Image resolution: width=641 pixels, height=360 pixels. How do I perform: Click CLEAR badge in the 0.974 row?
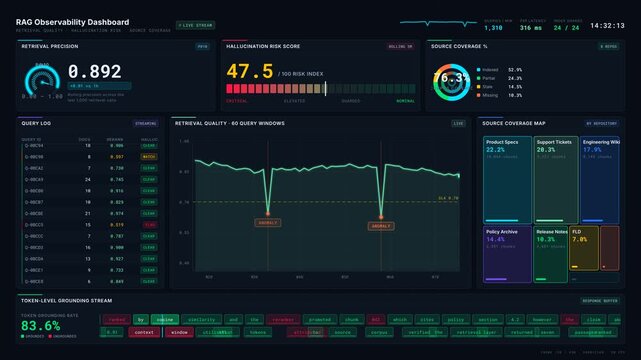point(149,213)
